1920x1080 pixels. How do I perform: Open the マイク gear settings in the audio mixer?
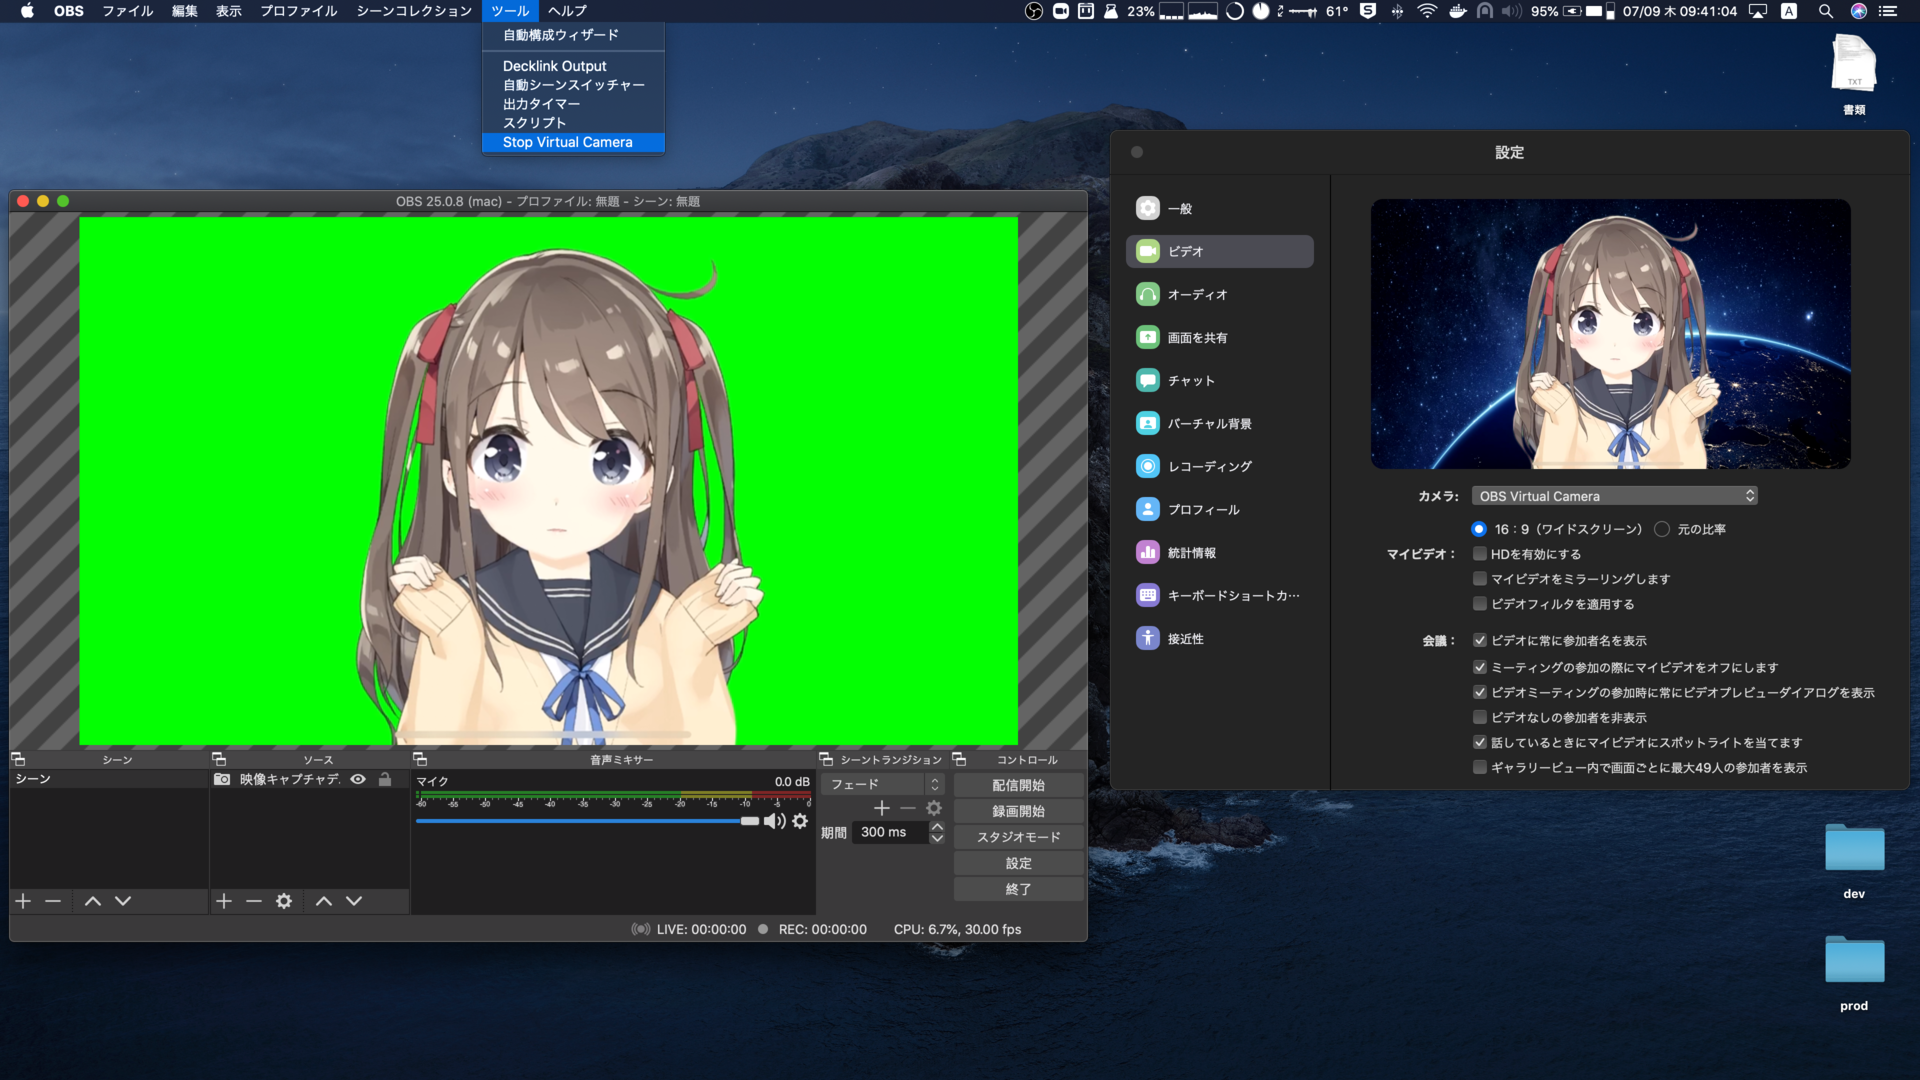coord(800,821)
